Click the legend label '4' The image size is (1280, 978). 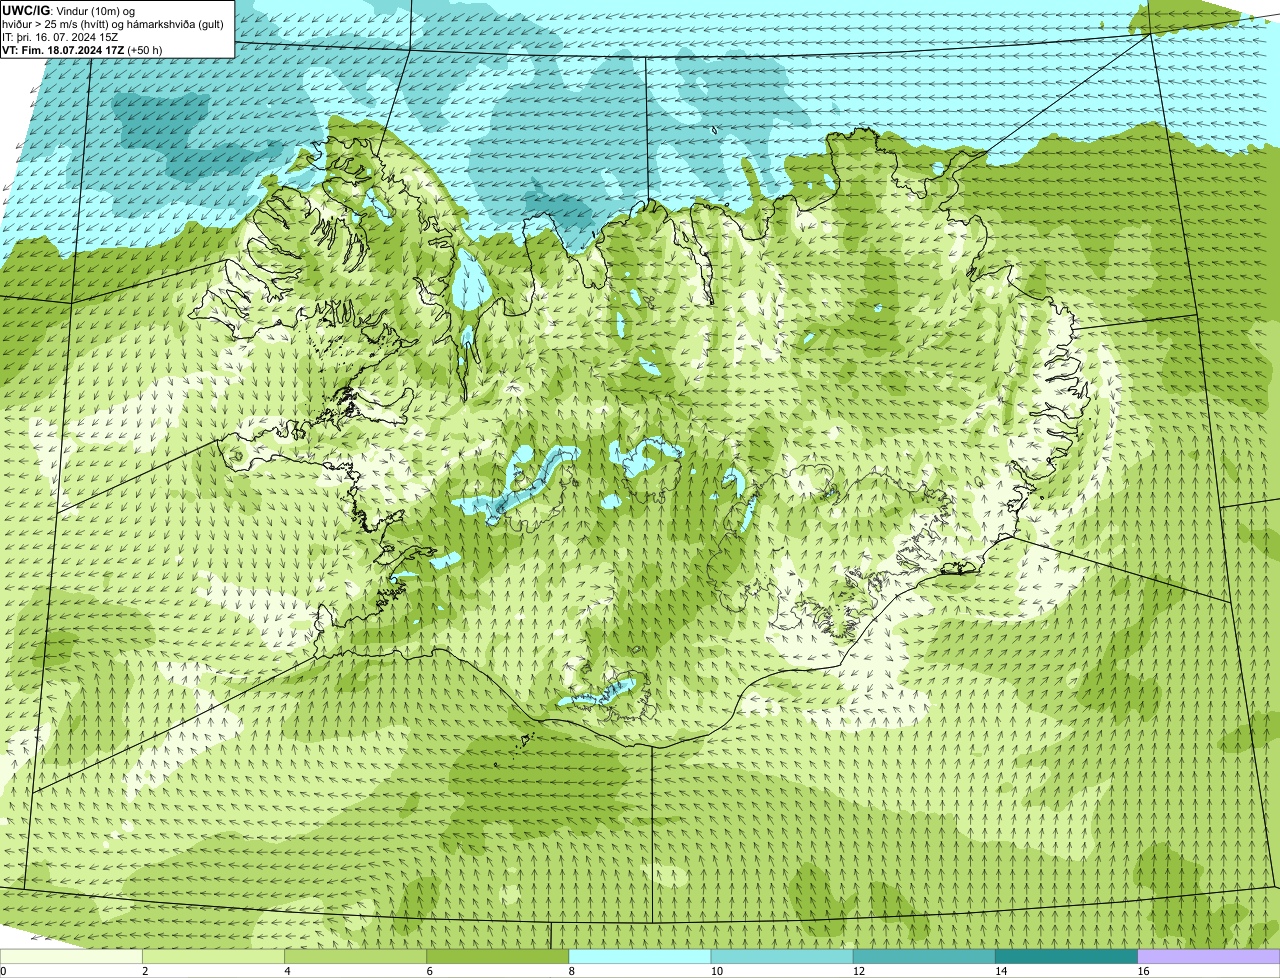(287, 971)
